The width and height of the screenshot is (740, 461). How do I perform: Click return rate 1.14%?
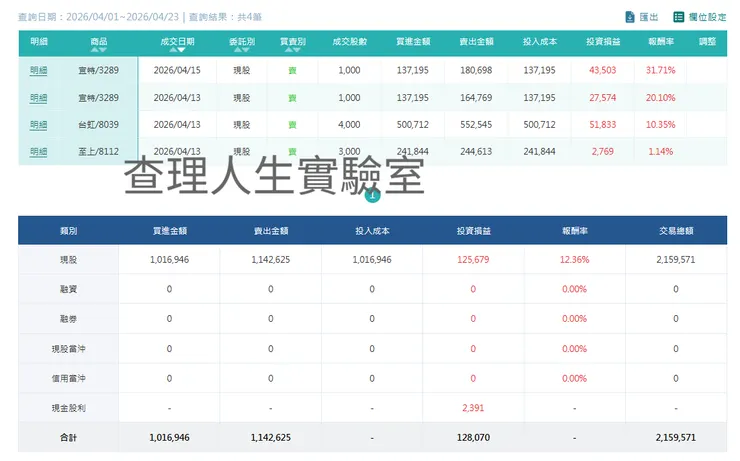click(661, 151)
